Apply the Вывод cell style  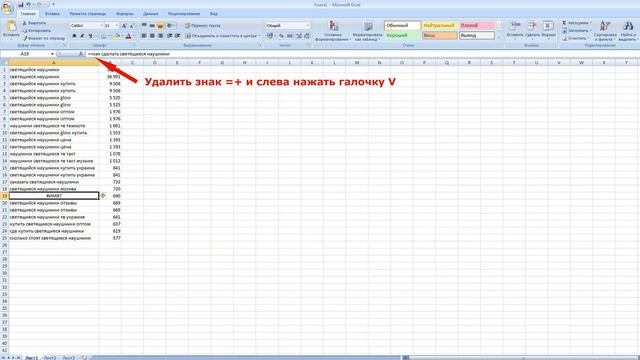476,36
